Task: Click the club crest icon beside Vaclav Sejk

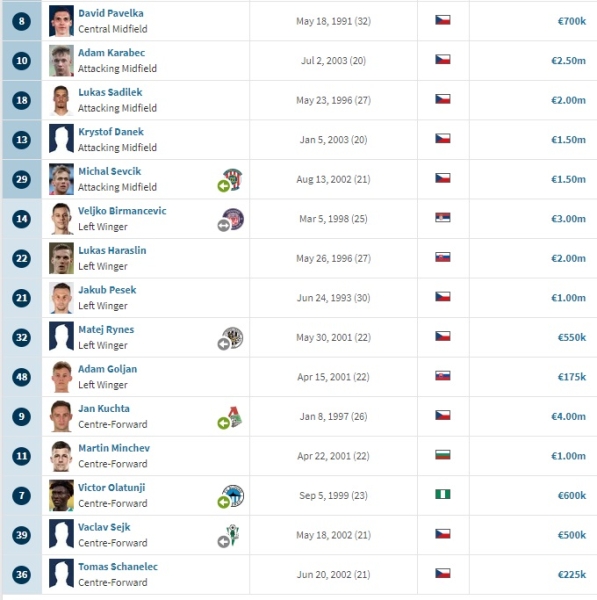Action: (x=232, y=535)
